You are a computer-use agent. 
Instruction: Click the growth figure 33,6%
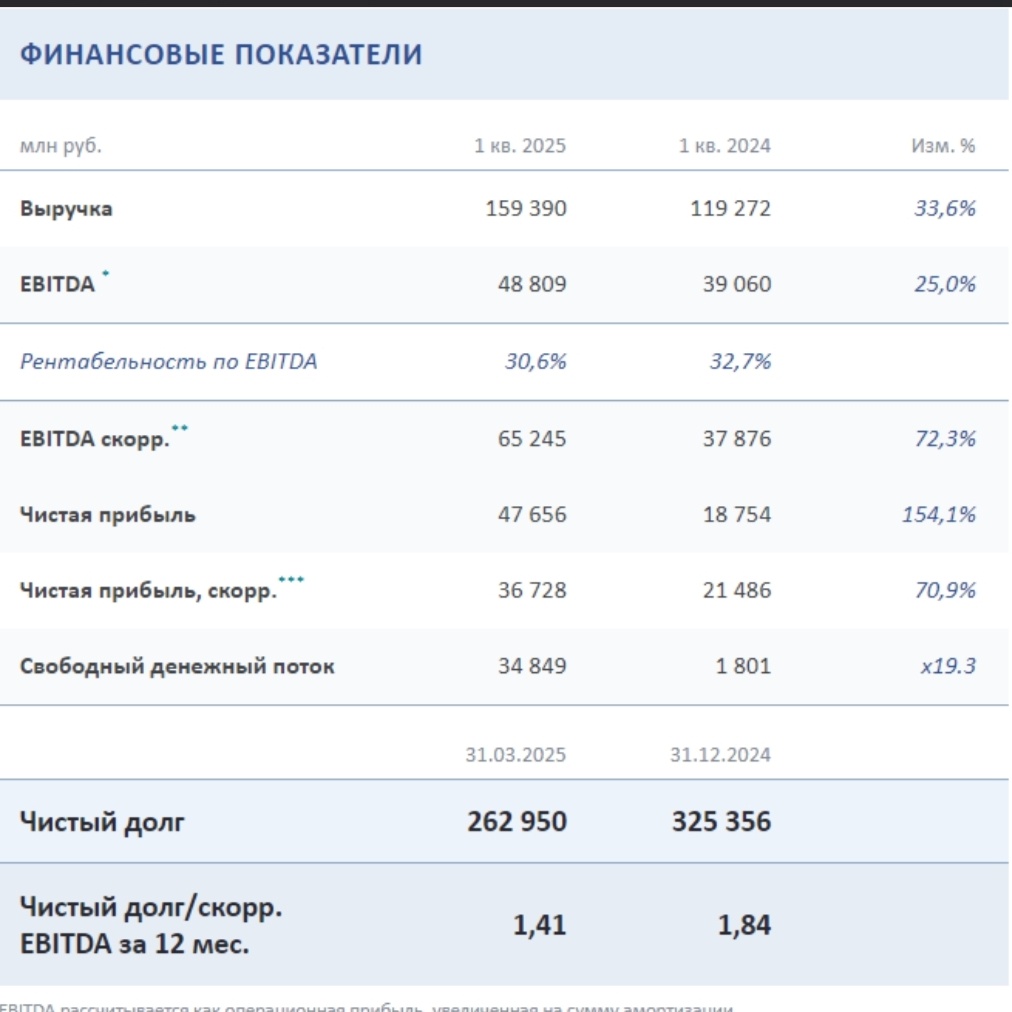[951, 209]
